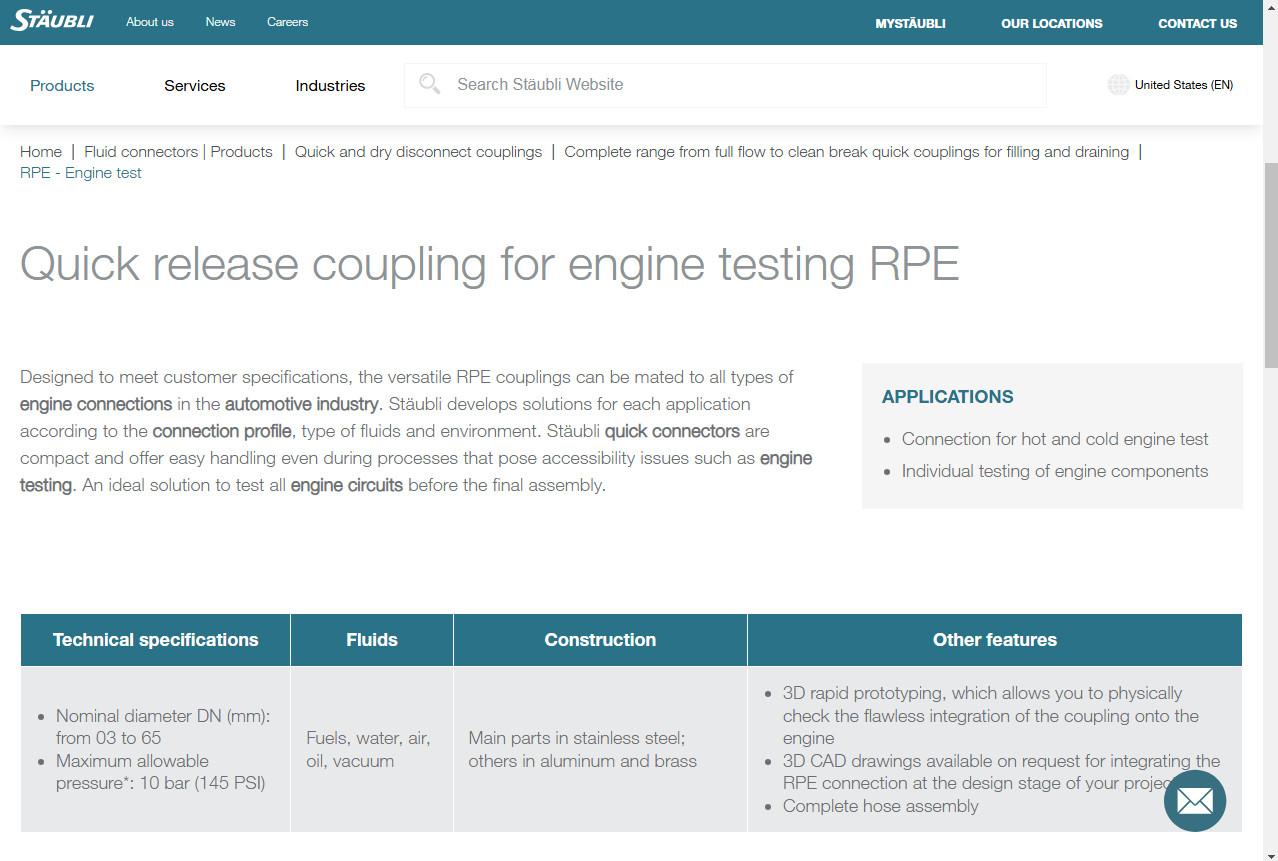Click the globe language icon
Screen dimensions: 1278x861
(x=1119, y=85)
